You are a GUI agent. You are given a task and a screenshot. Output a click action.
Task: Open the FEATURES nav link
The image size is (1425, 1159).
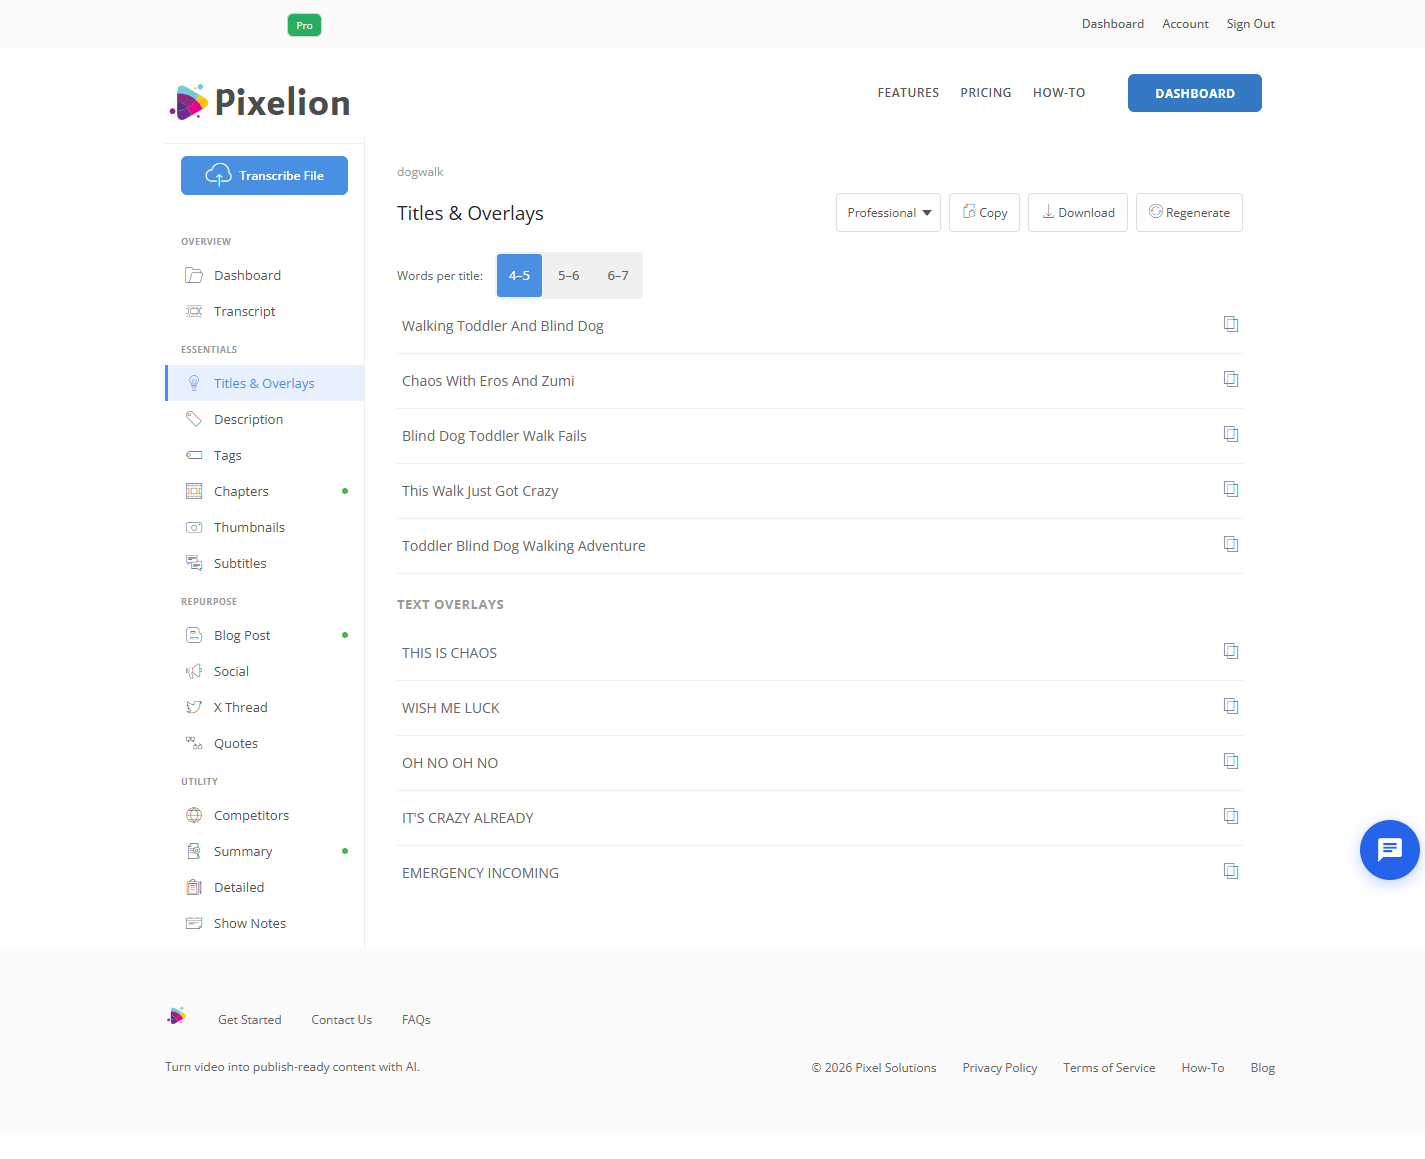(908, 93)
